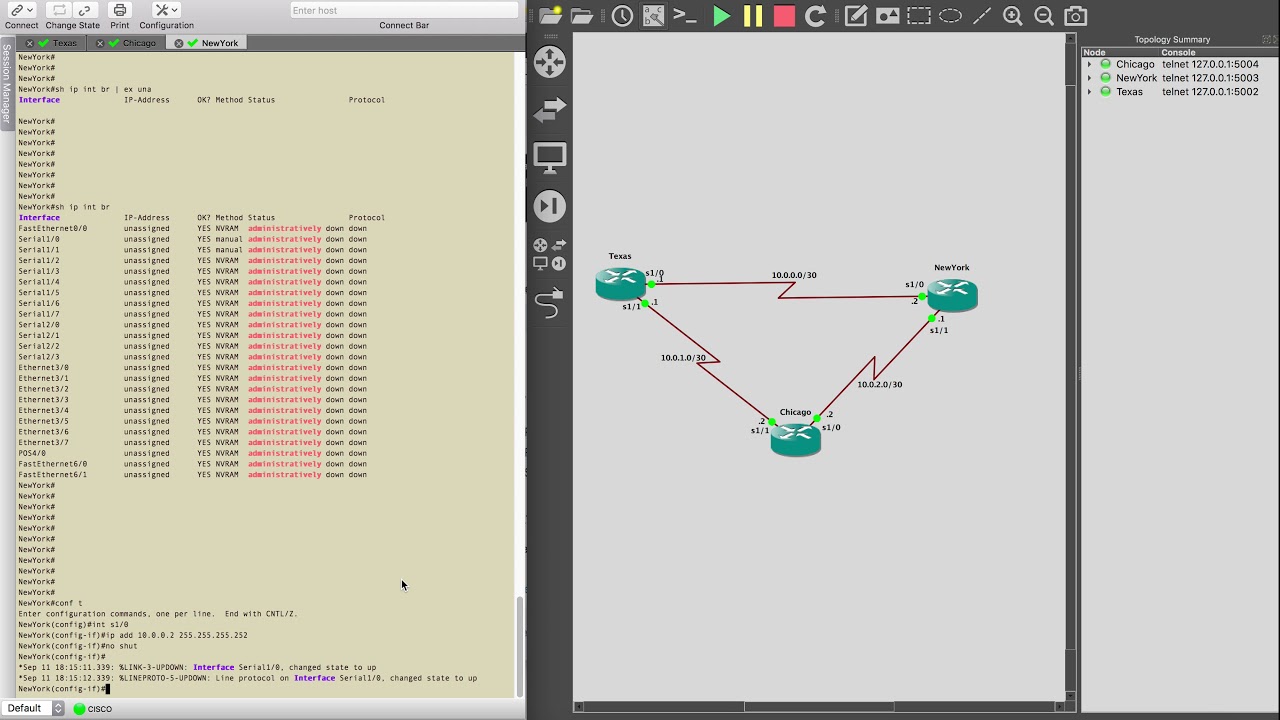Select the Add a note tool

tap(856, 16)
